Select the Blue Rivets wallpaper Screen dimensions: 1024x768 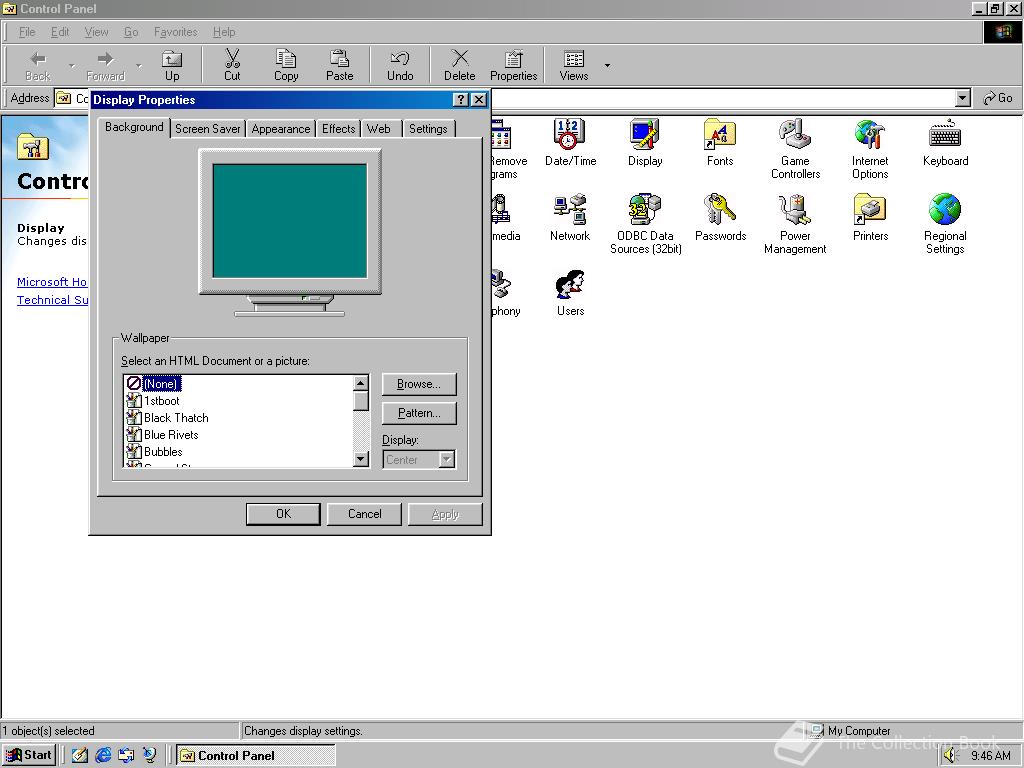click(171, 435)
